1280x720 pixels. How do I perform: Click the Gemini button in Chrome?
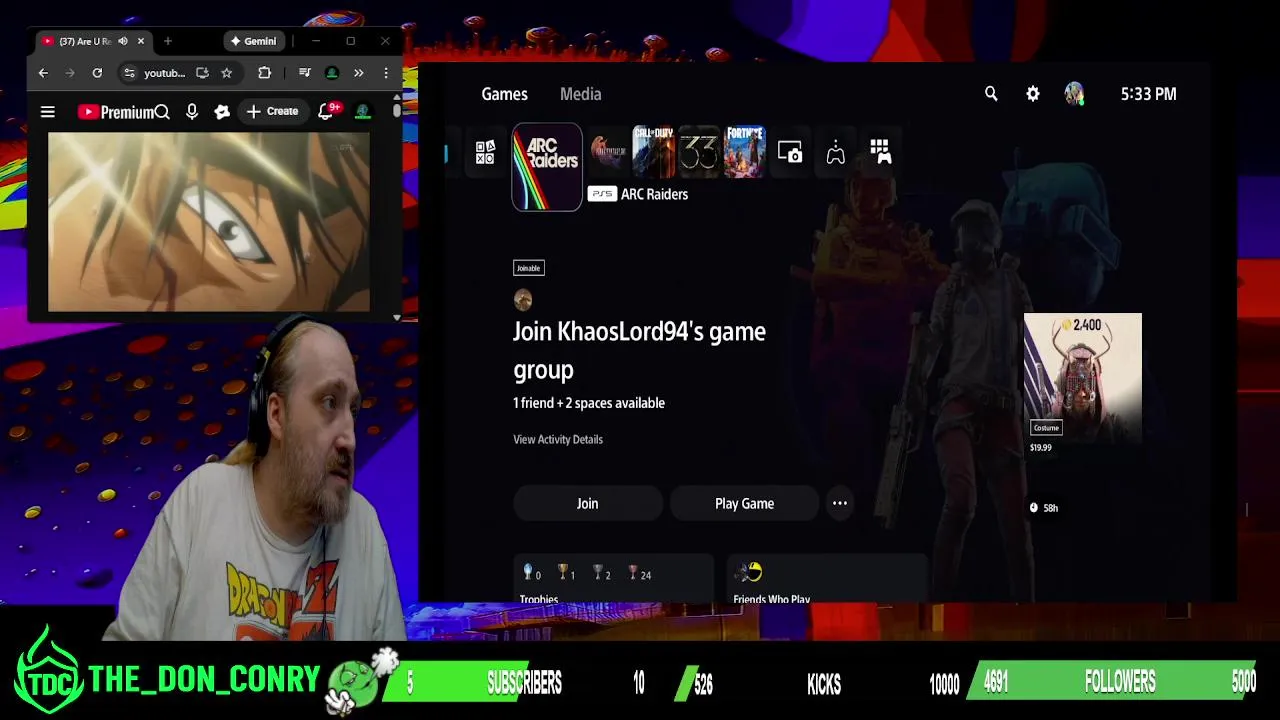(x=253, y=41)
